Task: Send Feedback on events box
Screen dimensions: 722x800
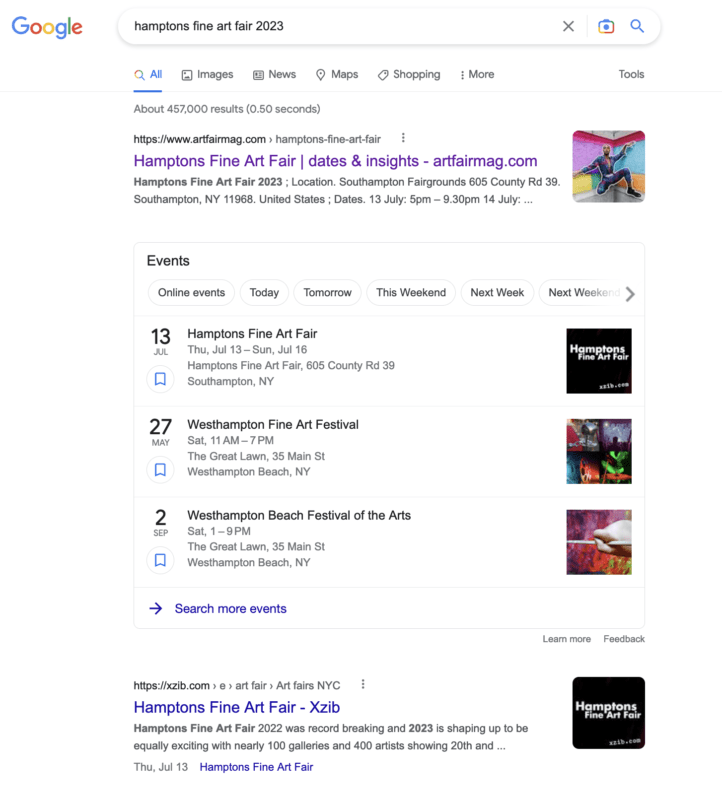Action: 624,639
